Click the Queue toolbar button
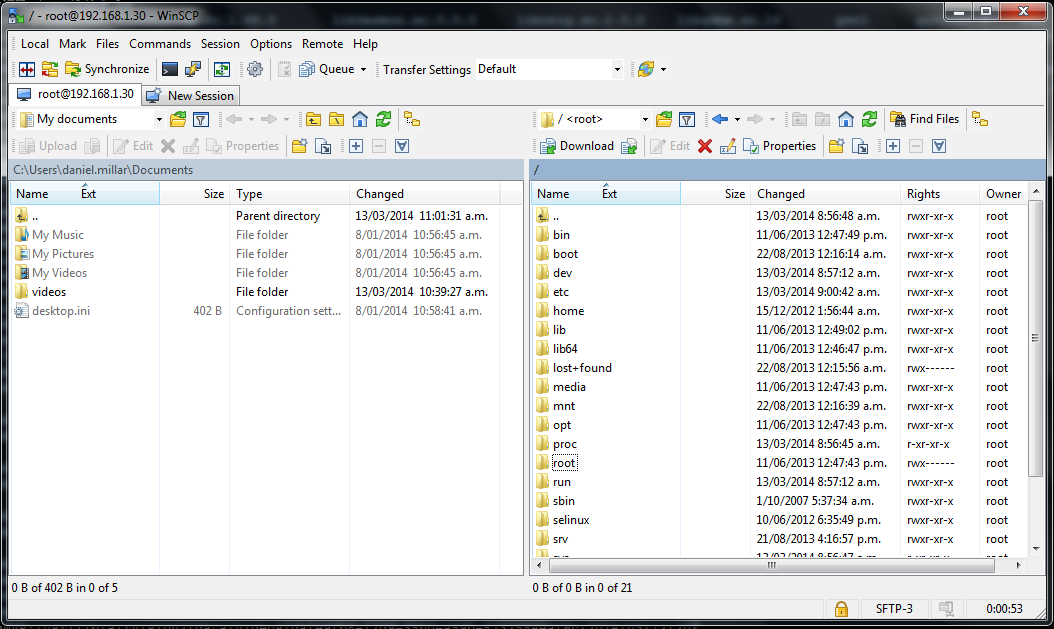The image size is (1054, 629). [327, 69]
